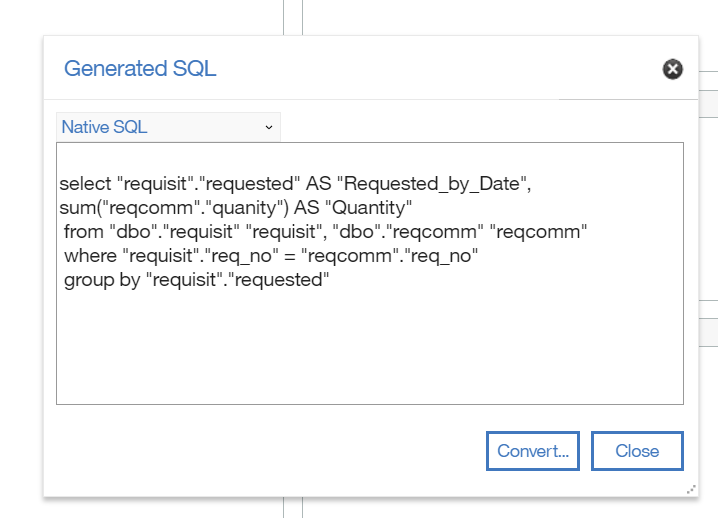The height and width of the screenshot is (518, 718).
Task: Click the "Requested_by_Date" alias text
Action: click(x=431, y=184)
